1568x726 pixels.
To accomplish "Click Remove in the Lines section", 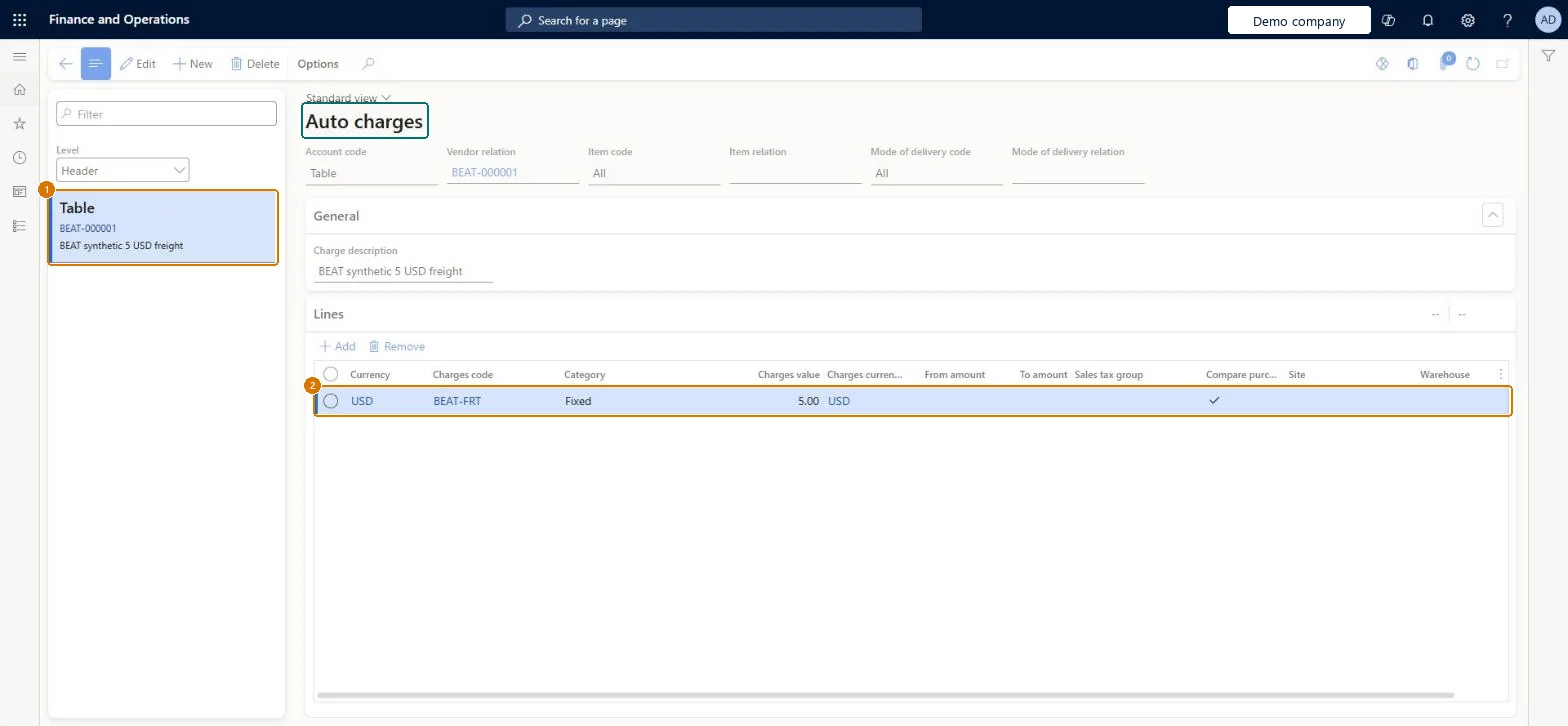I will [397, 346].
